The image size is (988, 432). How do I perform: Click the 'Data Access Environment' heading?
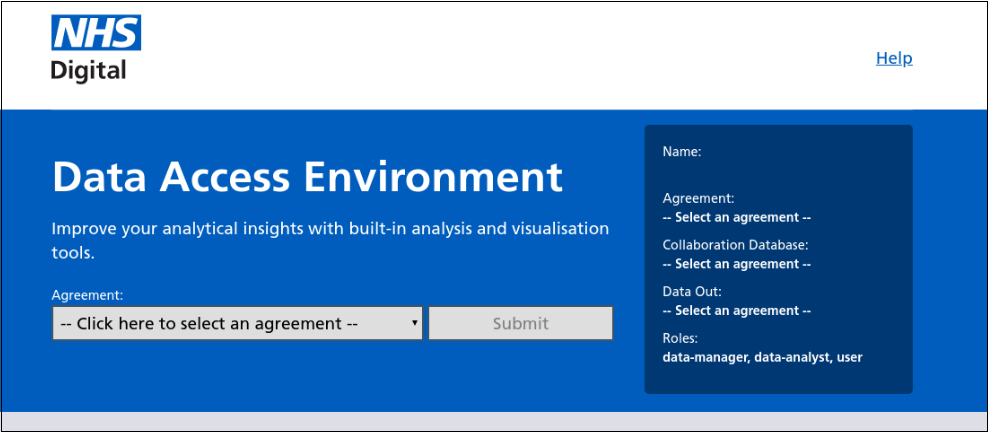point(307,177)
